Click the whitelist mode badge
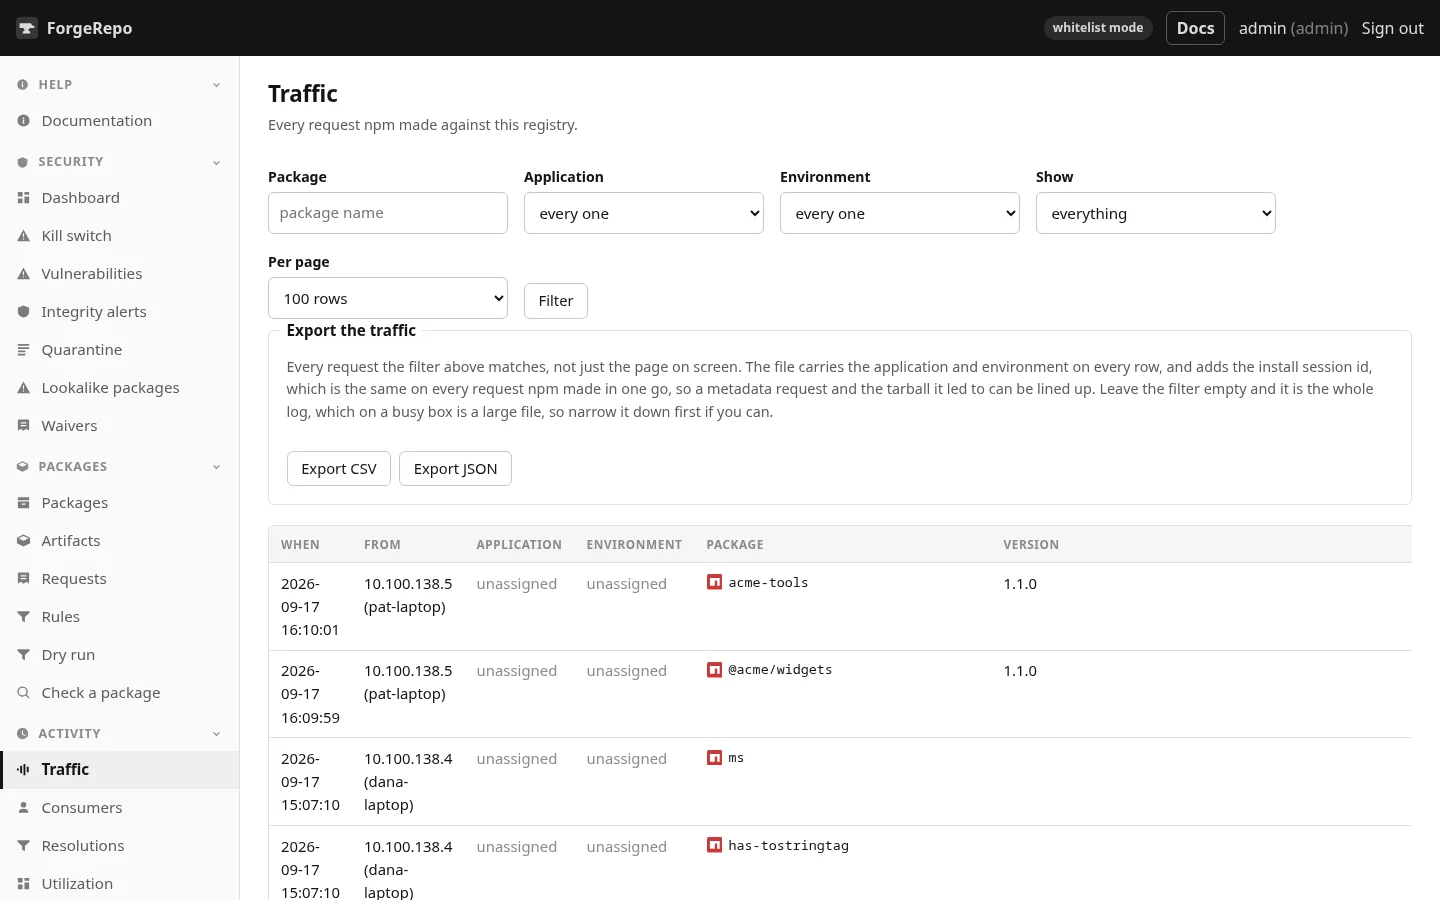Viewport: 1440px width, 900px height. pos(1098,28)
